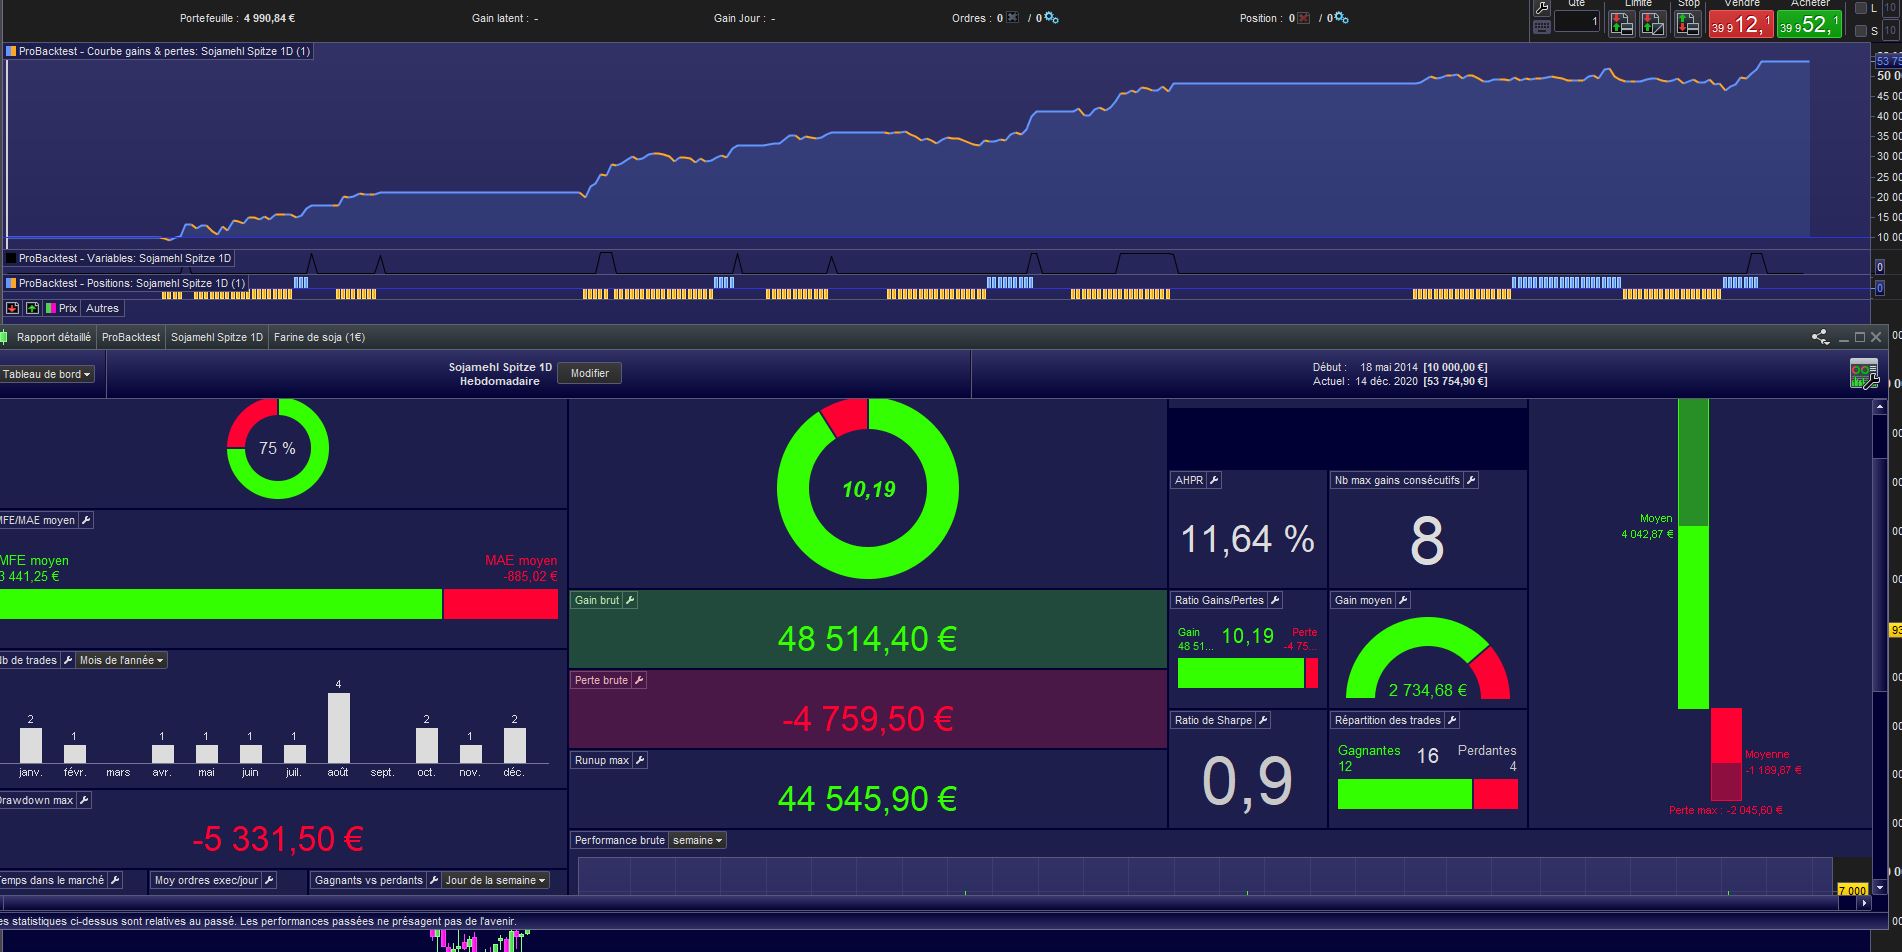Click the Runup max value 44 545,90 €

867,799
